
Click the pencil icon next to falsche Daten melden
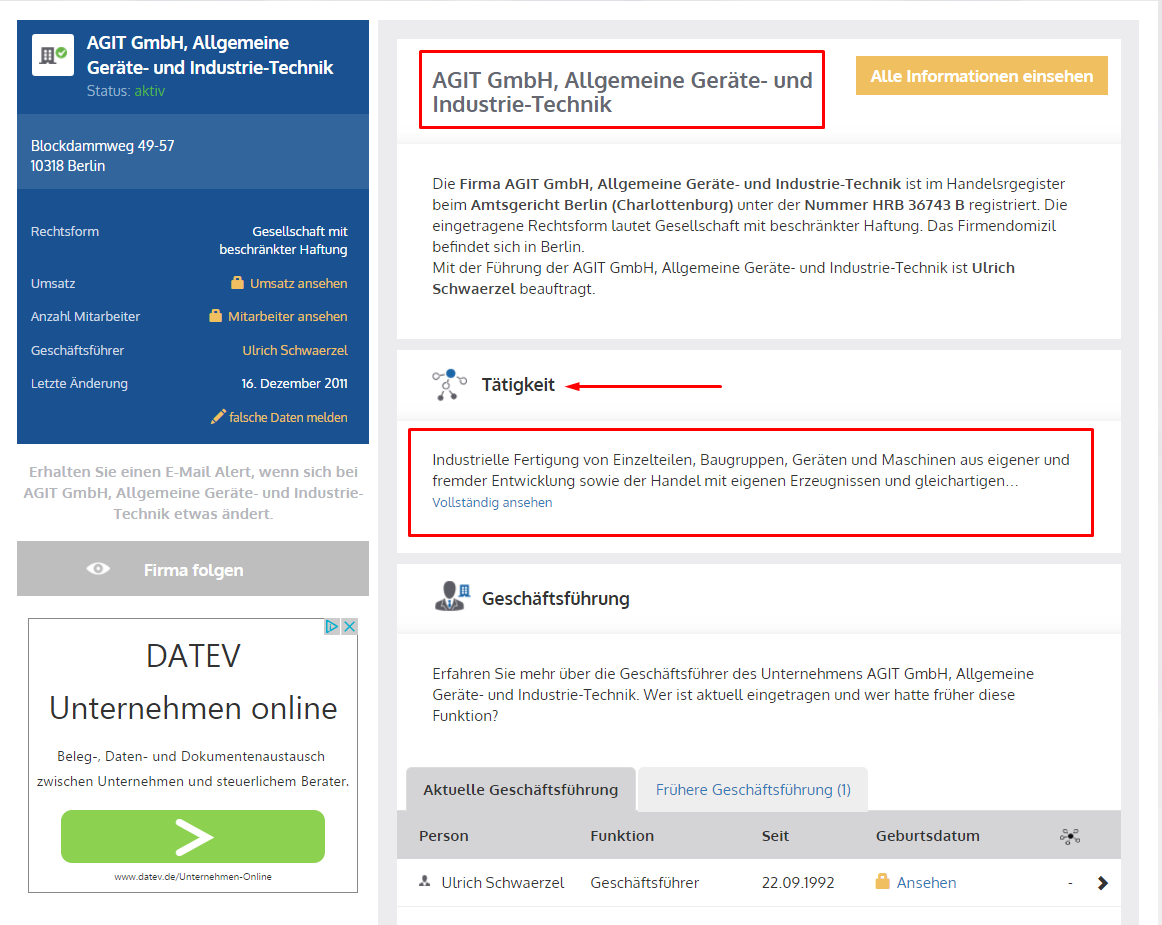point(218,417)
